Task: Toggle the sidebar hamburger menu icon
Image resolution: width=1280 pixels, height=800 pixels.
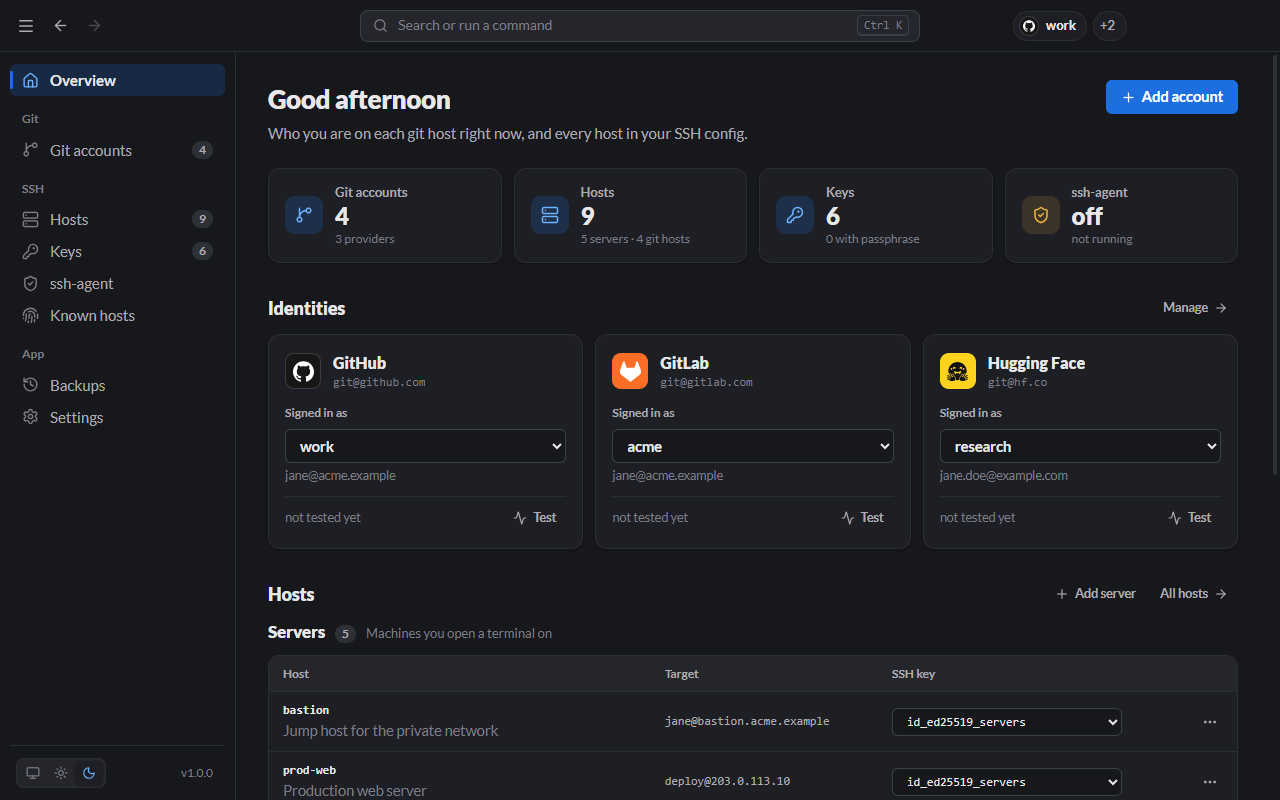Action: coord(26,25)
